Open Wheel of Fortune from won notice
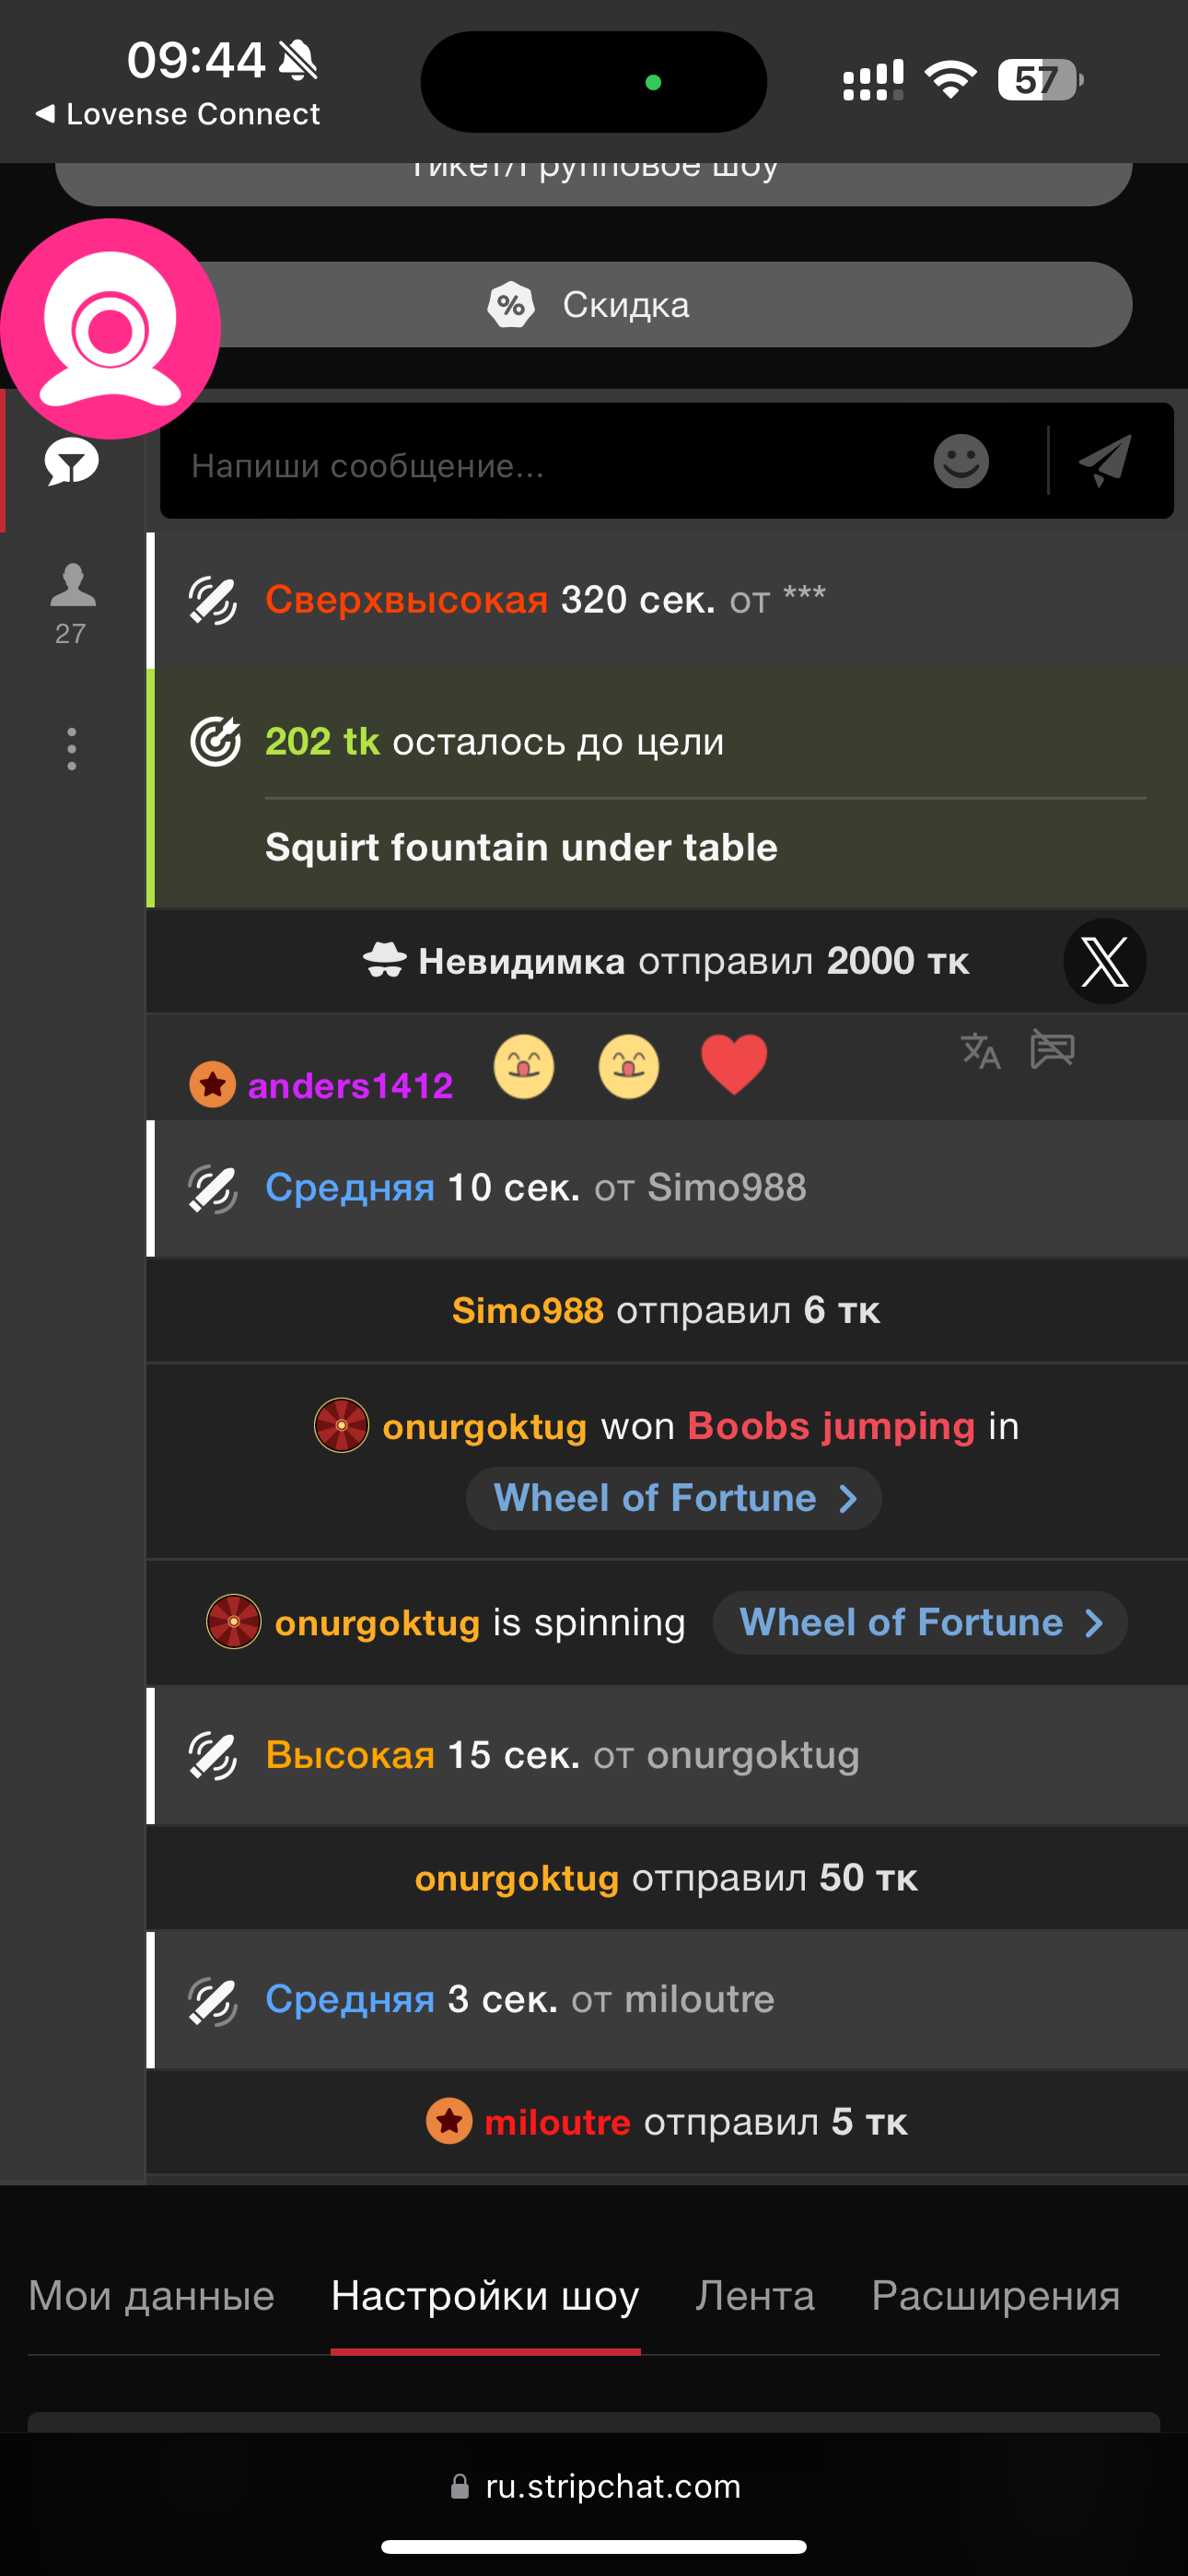The height and width of the screenshot is (2576, 1188). click(673, 1498)
